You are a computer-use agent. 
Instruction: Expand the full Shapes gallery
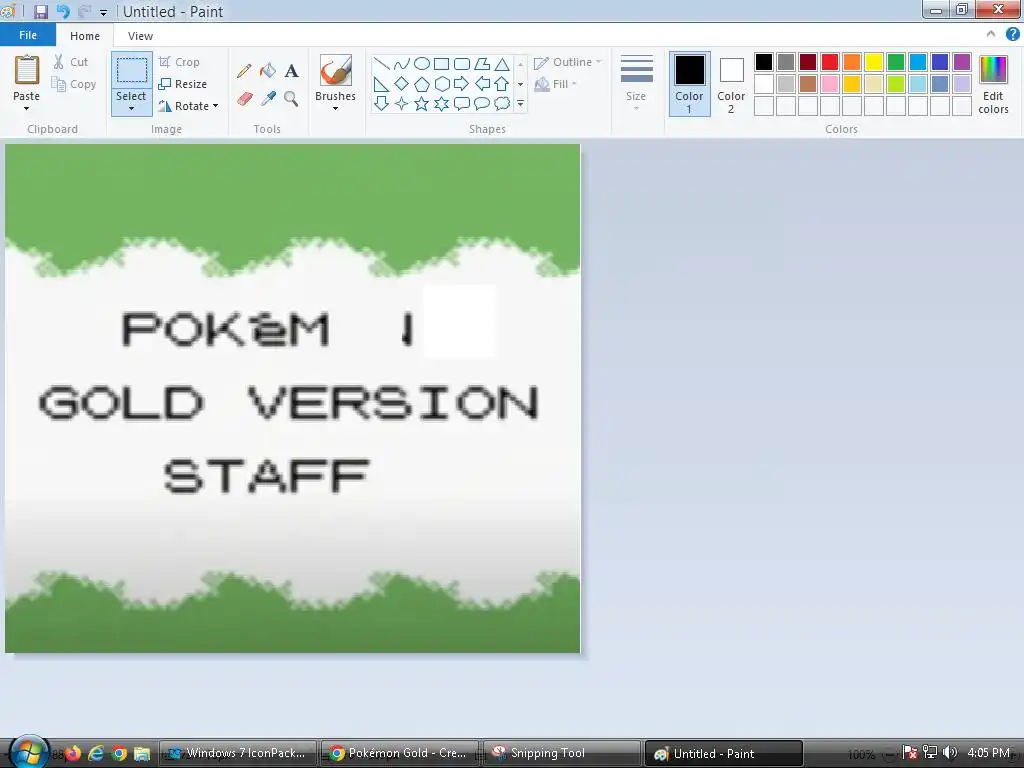coord(520,103)
